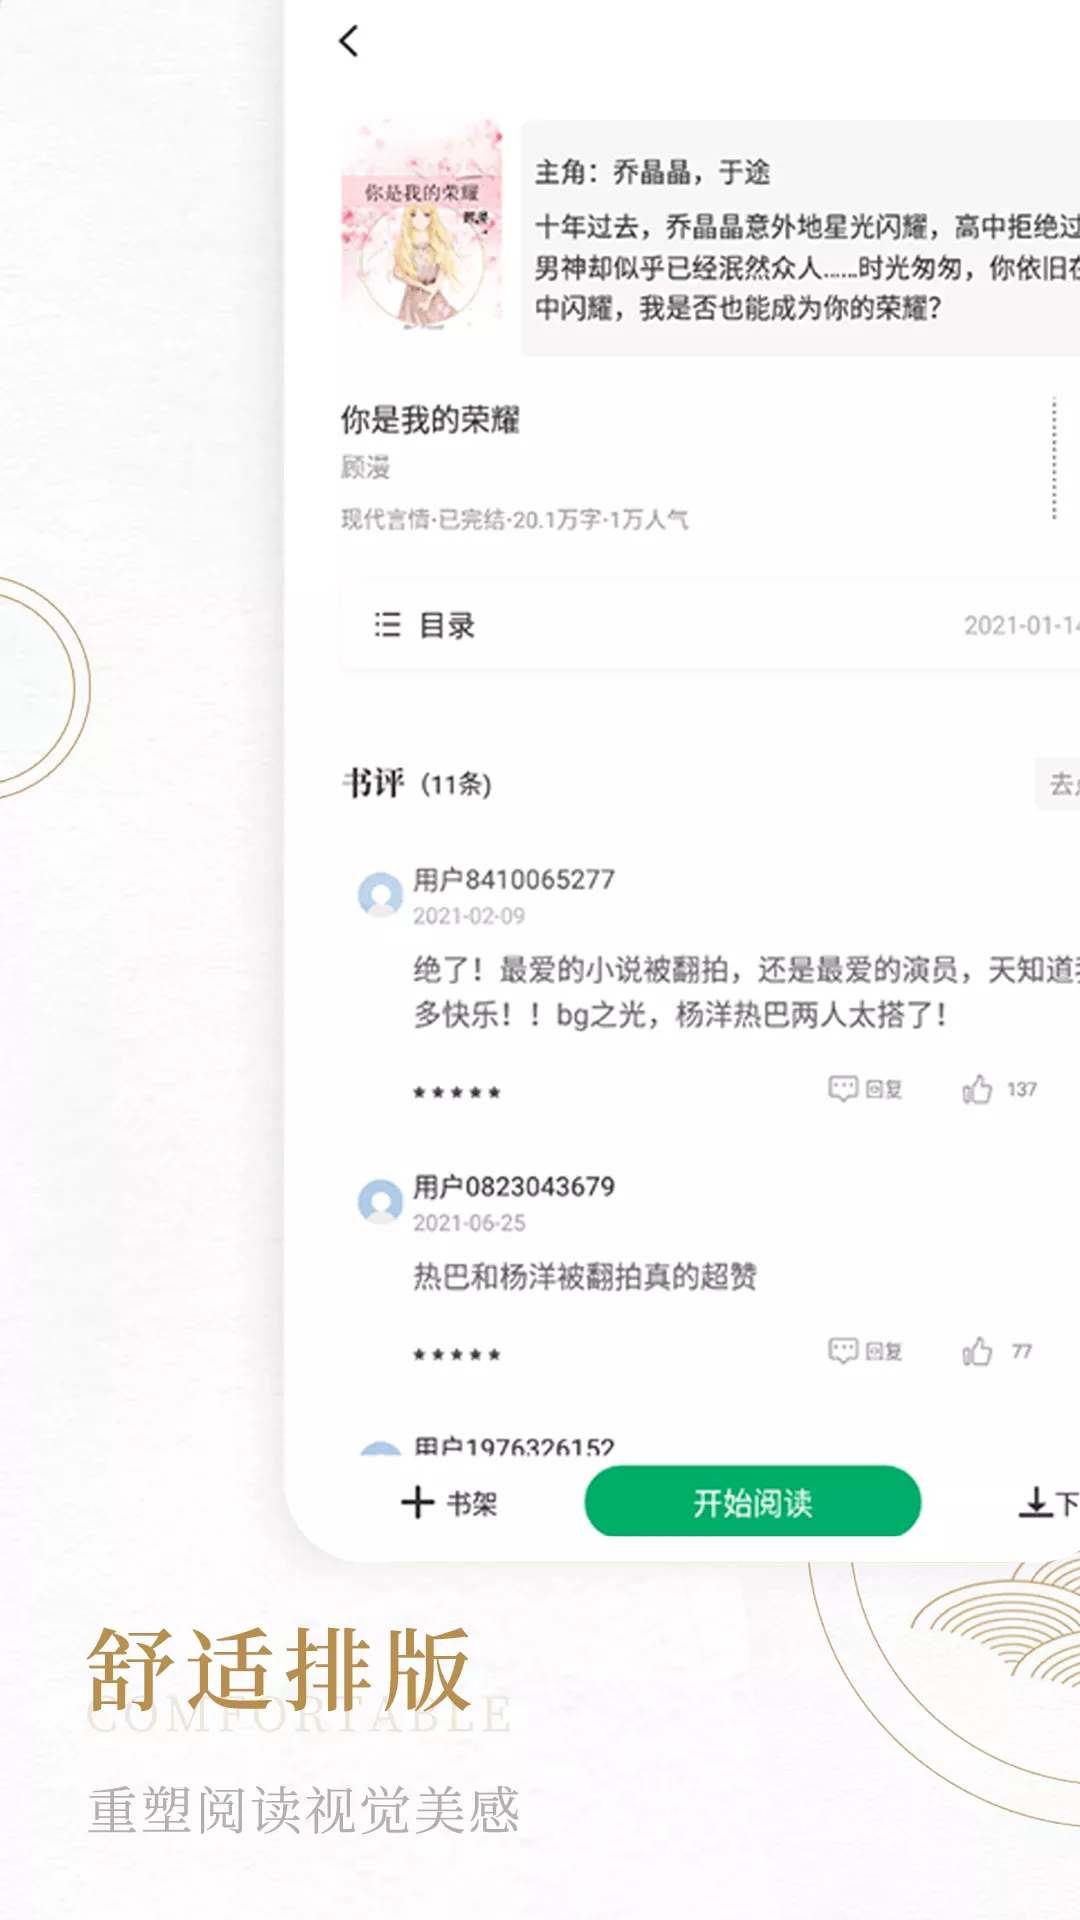Tap the green 开始阅读 button
Viewport: 1080px width, 1920px height.
(x=752, y=1502)
